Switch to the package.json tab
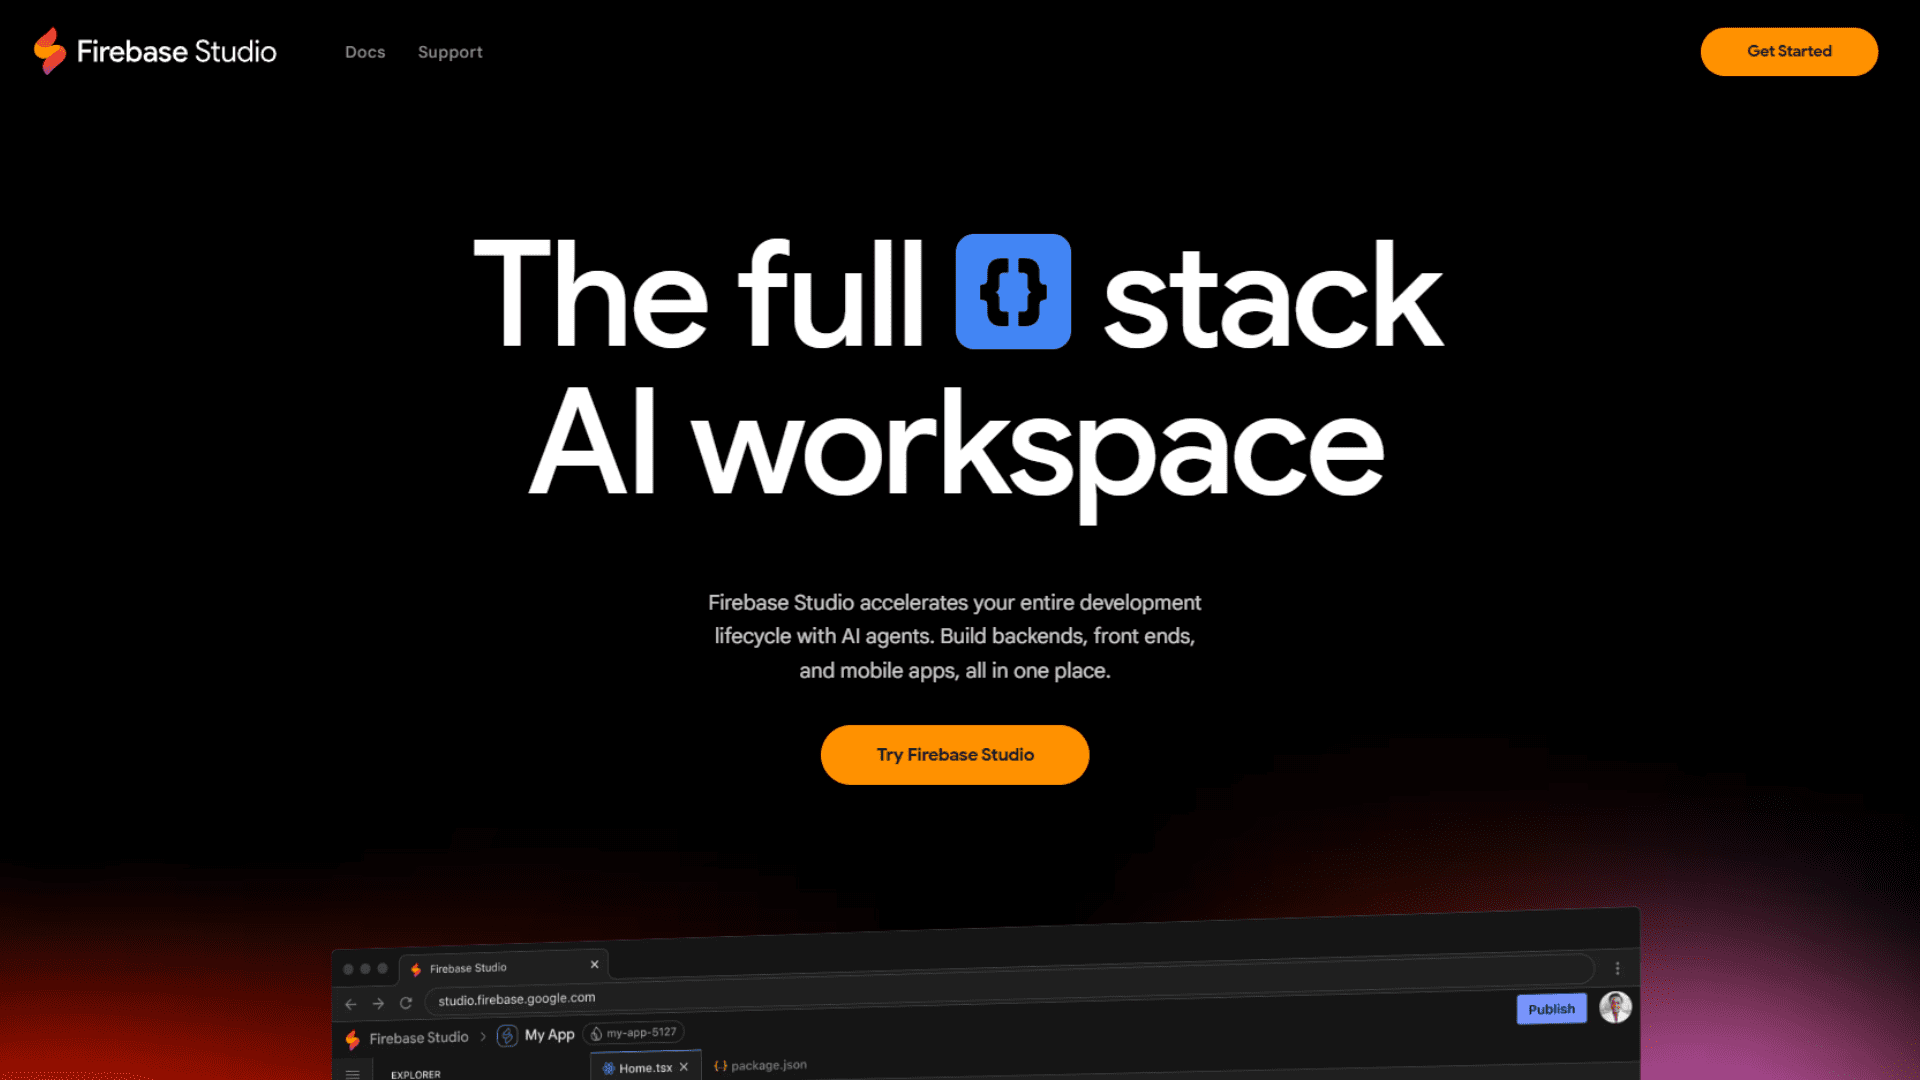Image resolution: width=1920 pixels, height=1080 pixels. 760,1065
